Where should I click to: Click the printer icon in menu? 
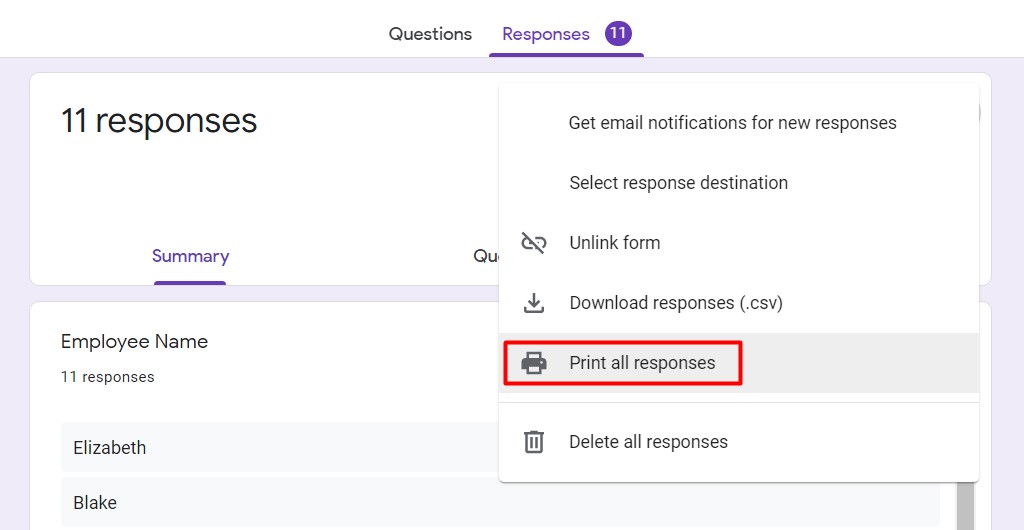click(x=534, y=363)
